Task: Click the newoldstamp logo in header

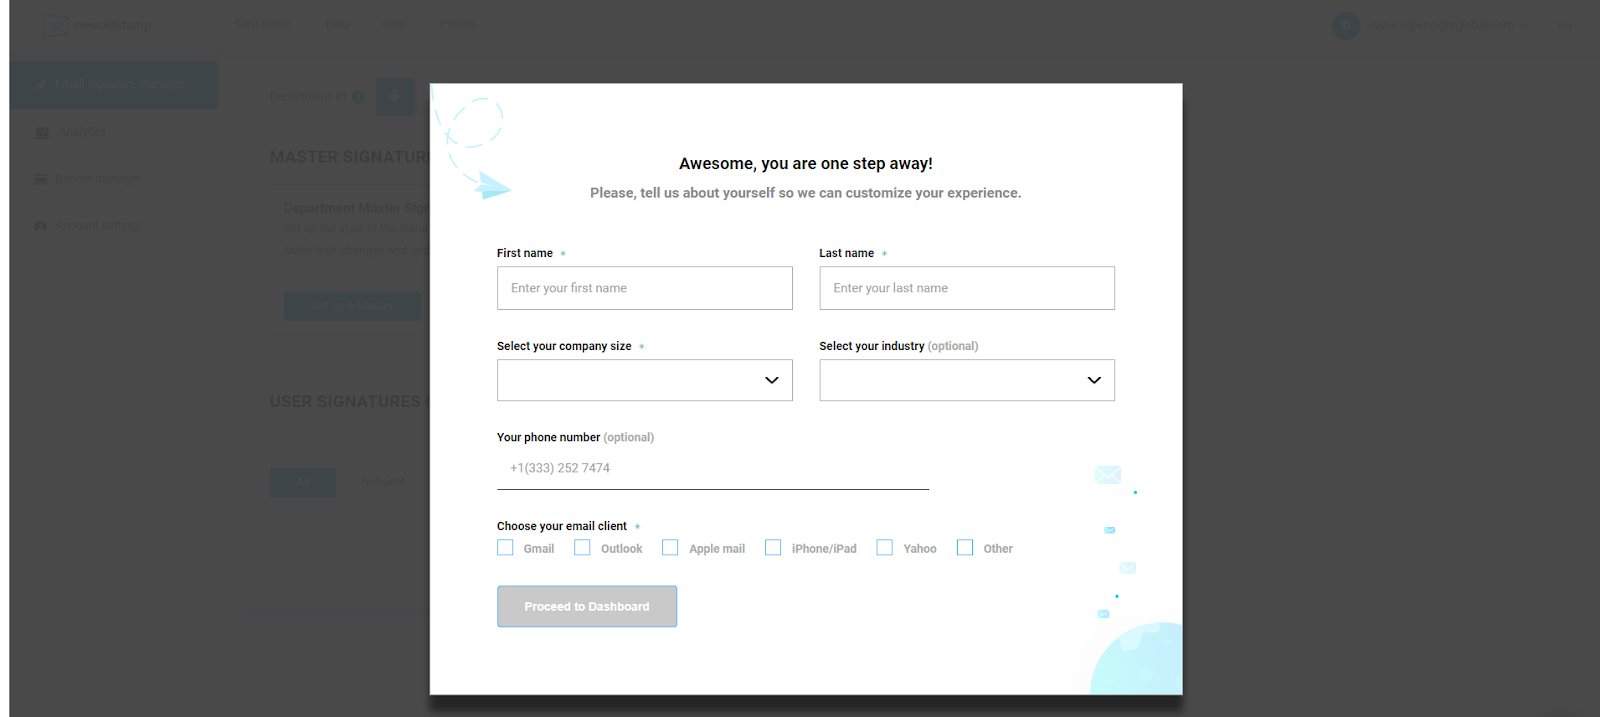Action: click(98, 25)
